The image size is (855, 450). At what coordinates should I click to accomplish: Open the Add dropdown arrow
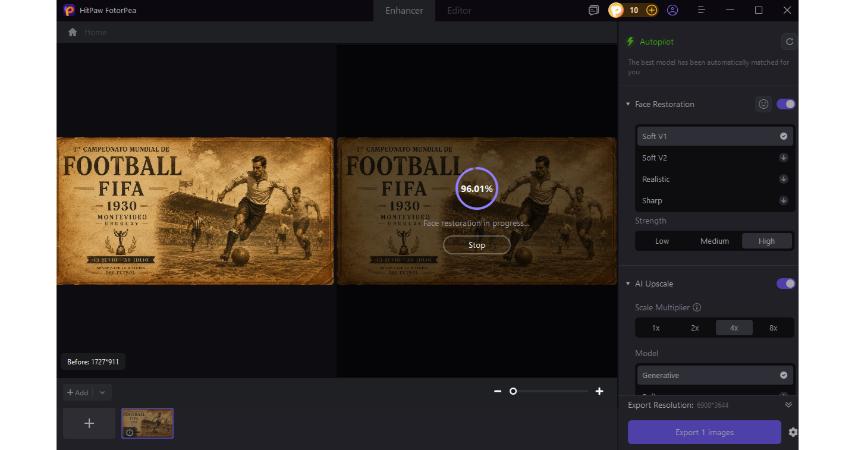click(103, 392)
